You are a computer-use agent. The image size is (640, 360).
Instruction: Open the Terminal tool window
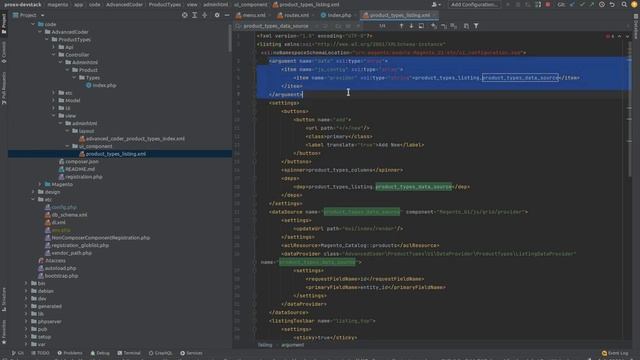coord(129,353)
